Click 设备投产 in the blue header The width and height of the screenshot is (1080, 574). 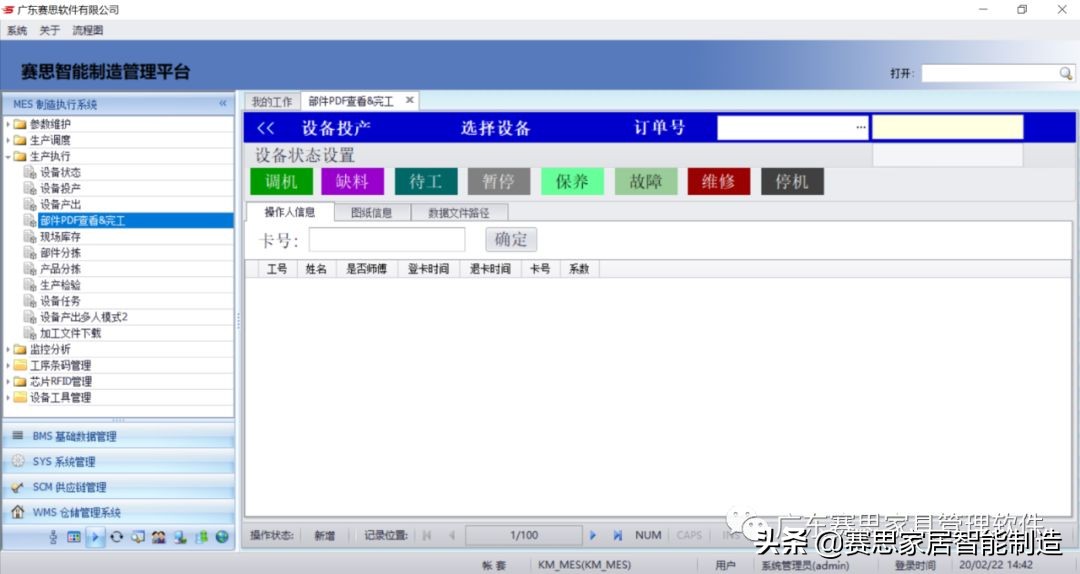(336, 128)
